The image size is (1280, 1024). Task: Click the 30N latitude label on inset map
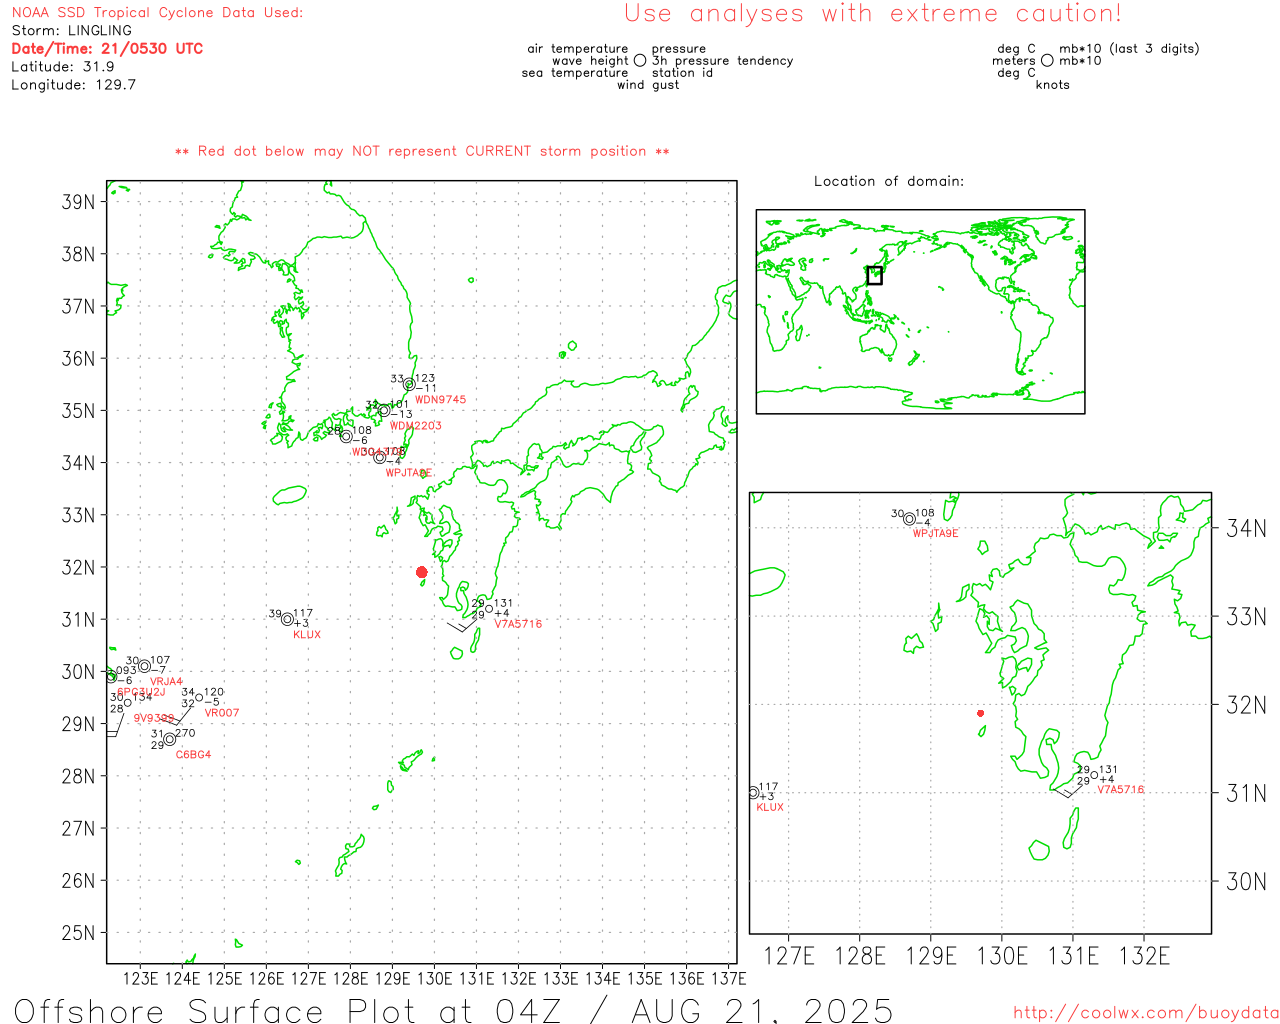[1246, 881]
